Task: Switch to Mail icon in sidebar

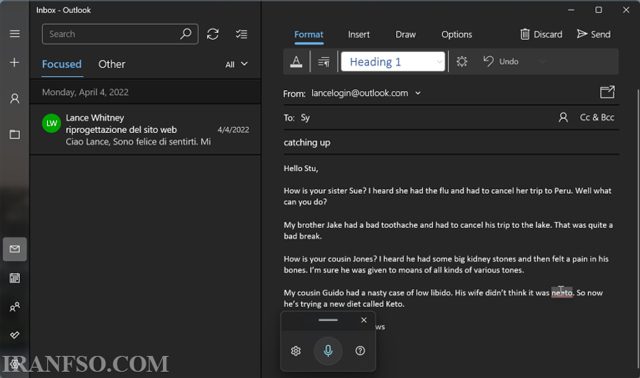Action: [15, 249]
